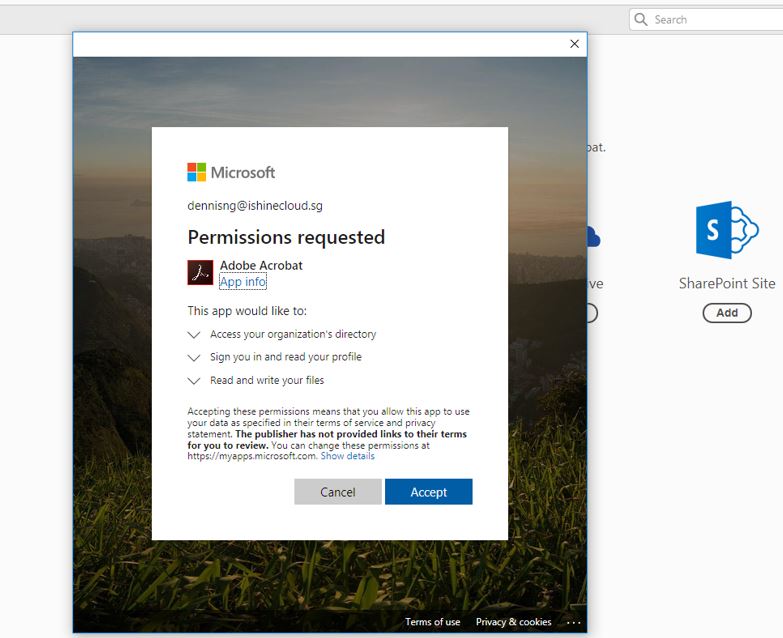Image resolution: width=783 pixels, height=638 pixels.
Task: Click 'This app would like to:' text
Action: (247, 311)
